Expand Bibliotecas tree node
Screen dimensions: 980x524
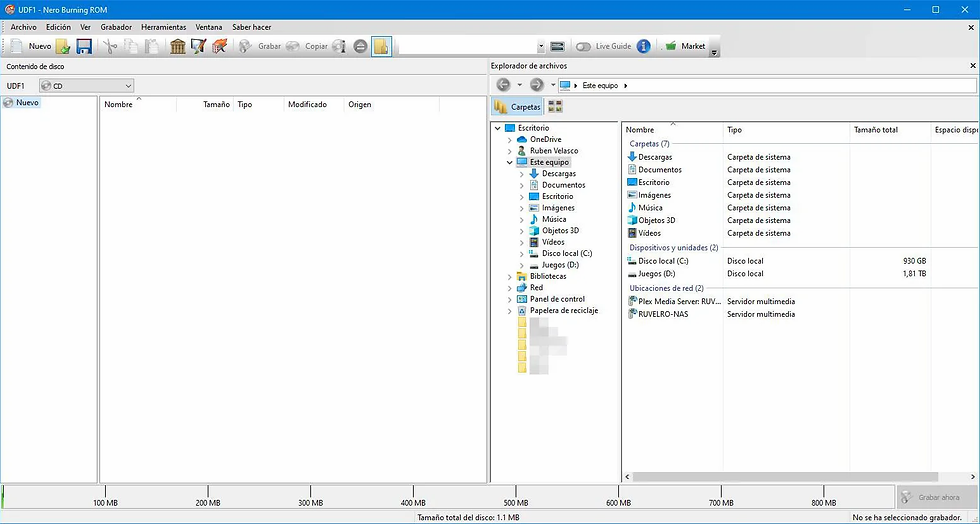pos(510,276)
